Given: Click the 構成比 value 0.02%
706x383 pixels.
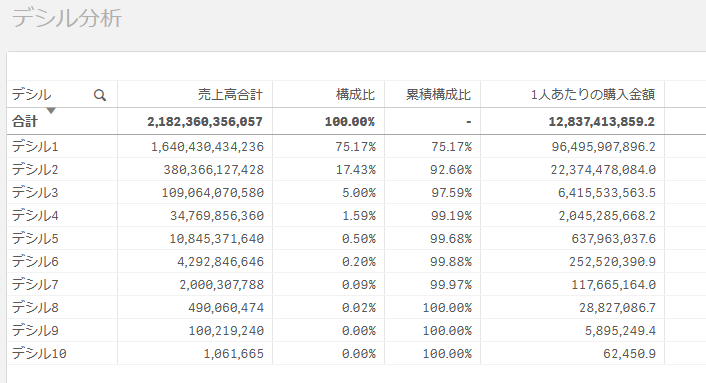Looking at the screenshot, I should (359, 308).
